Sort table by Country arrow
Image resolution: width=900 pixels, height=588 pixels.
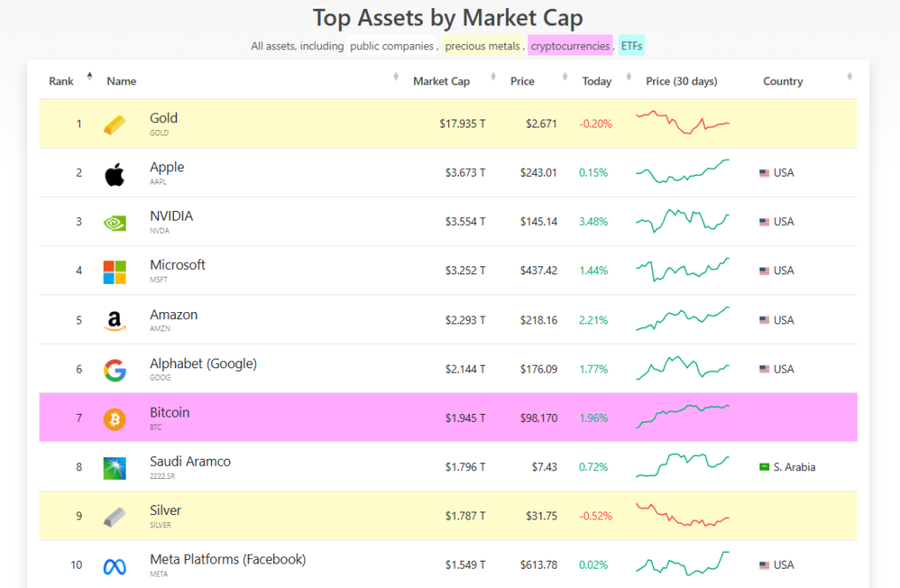click(x=849, y=76)
